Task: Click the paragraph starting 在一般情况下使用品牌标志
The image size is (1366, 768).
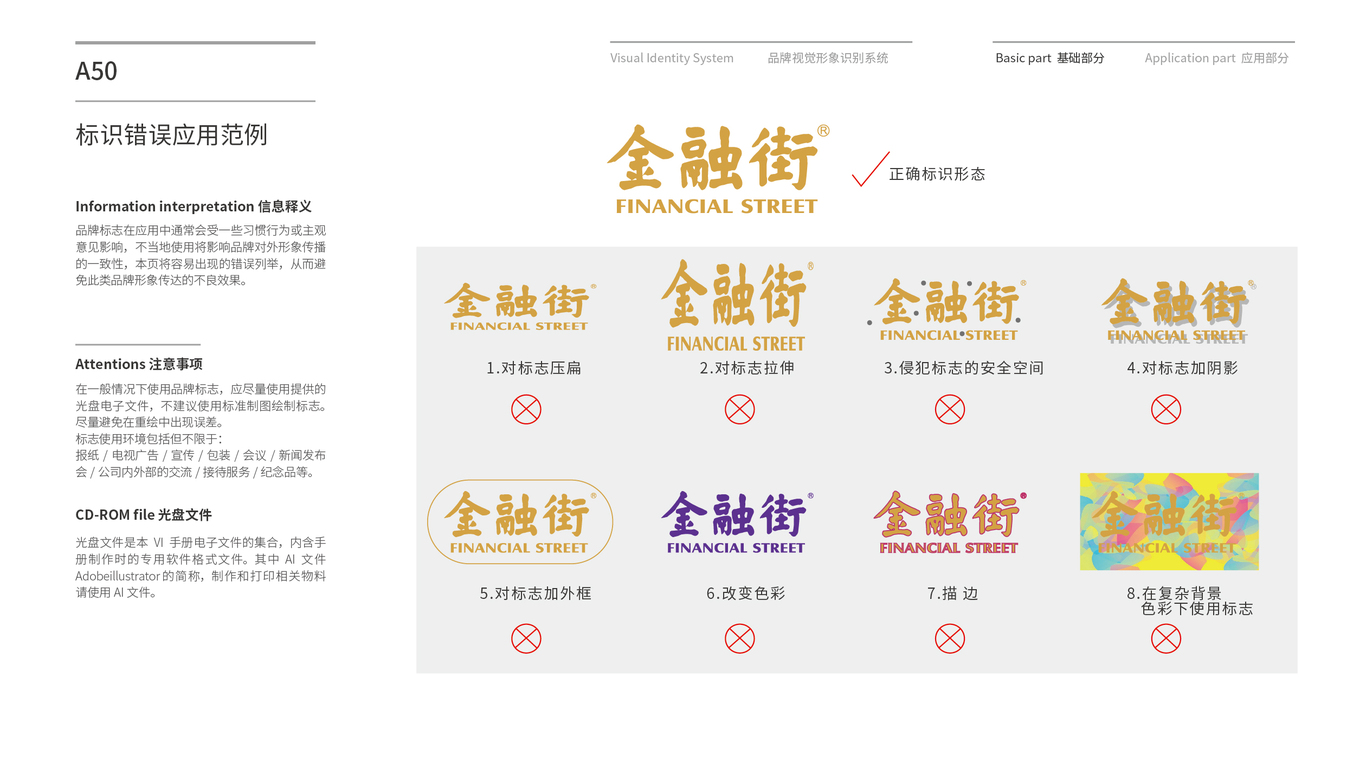Action: (201, 405)
